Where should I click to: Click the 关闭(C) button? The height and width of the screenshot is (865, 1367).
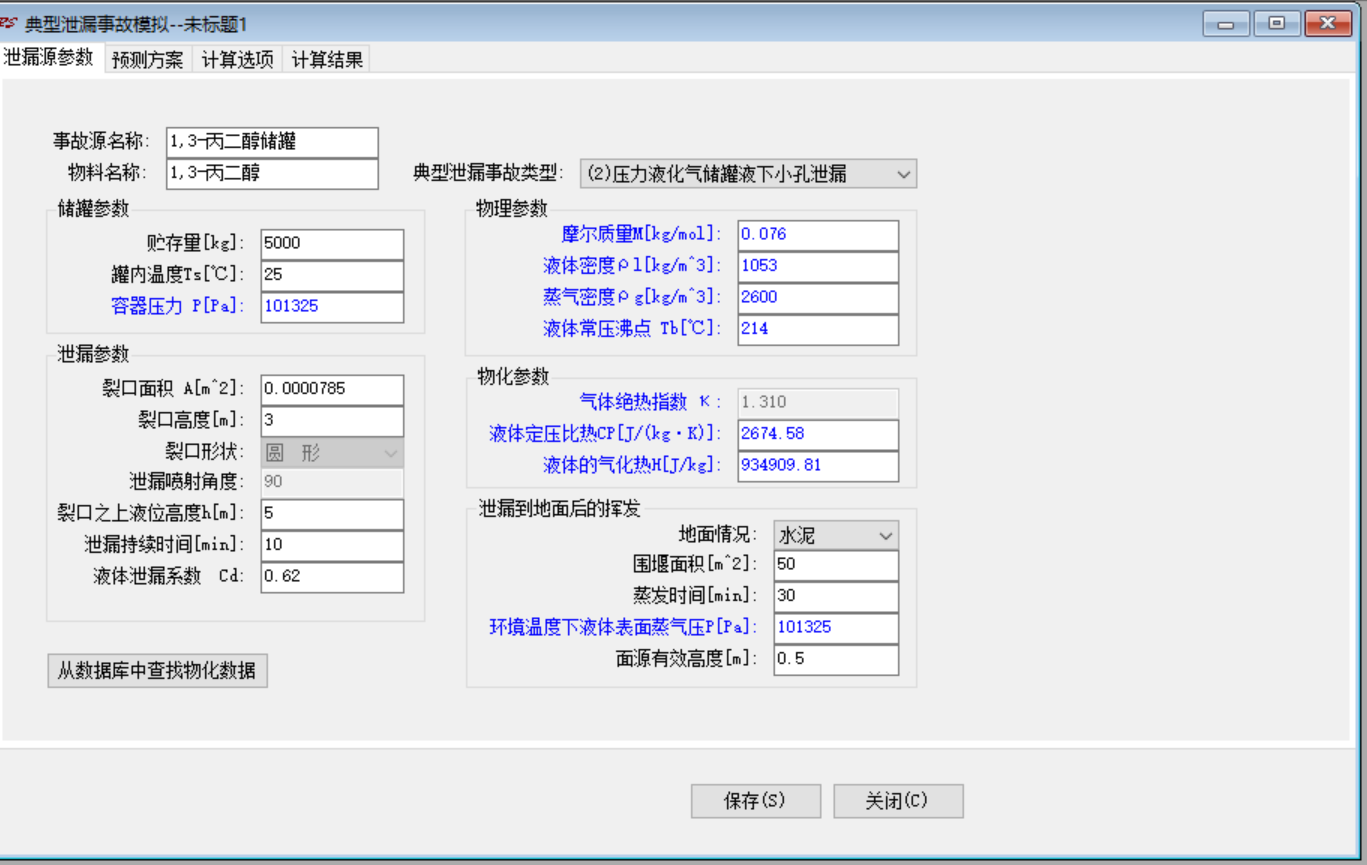pyautogui.click(x=898, y=801)
